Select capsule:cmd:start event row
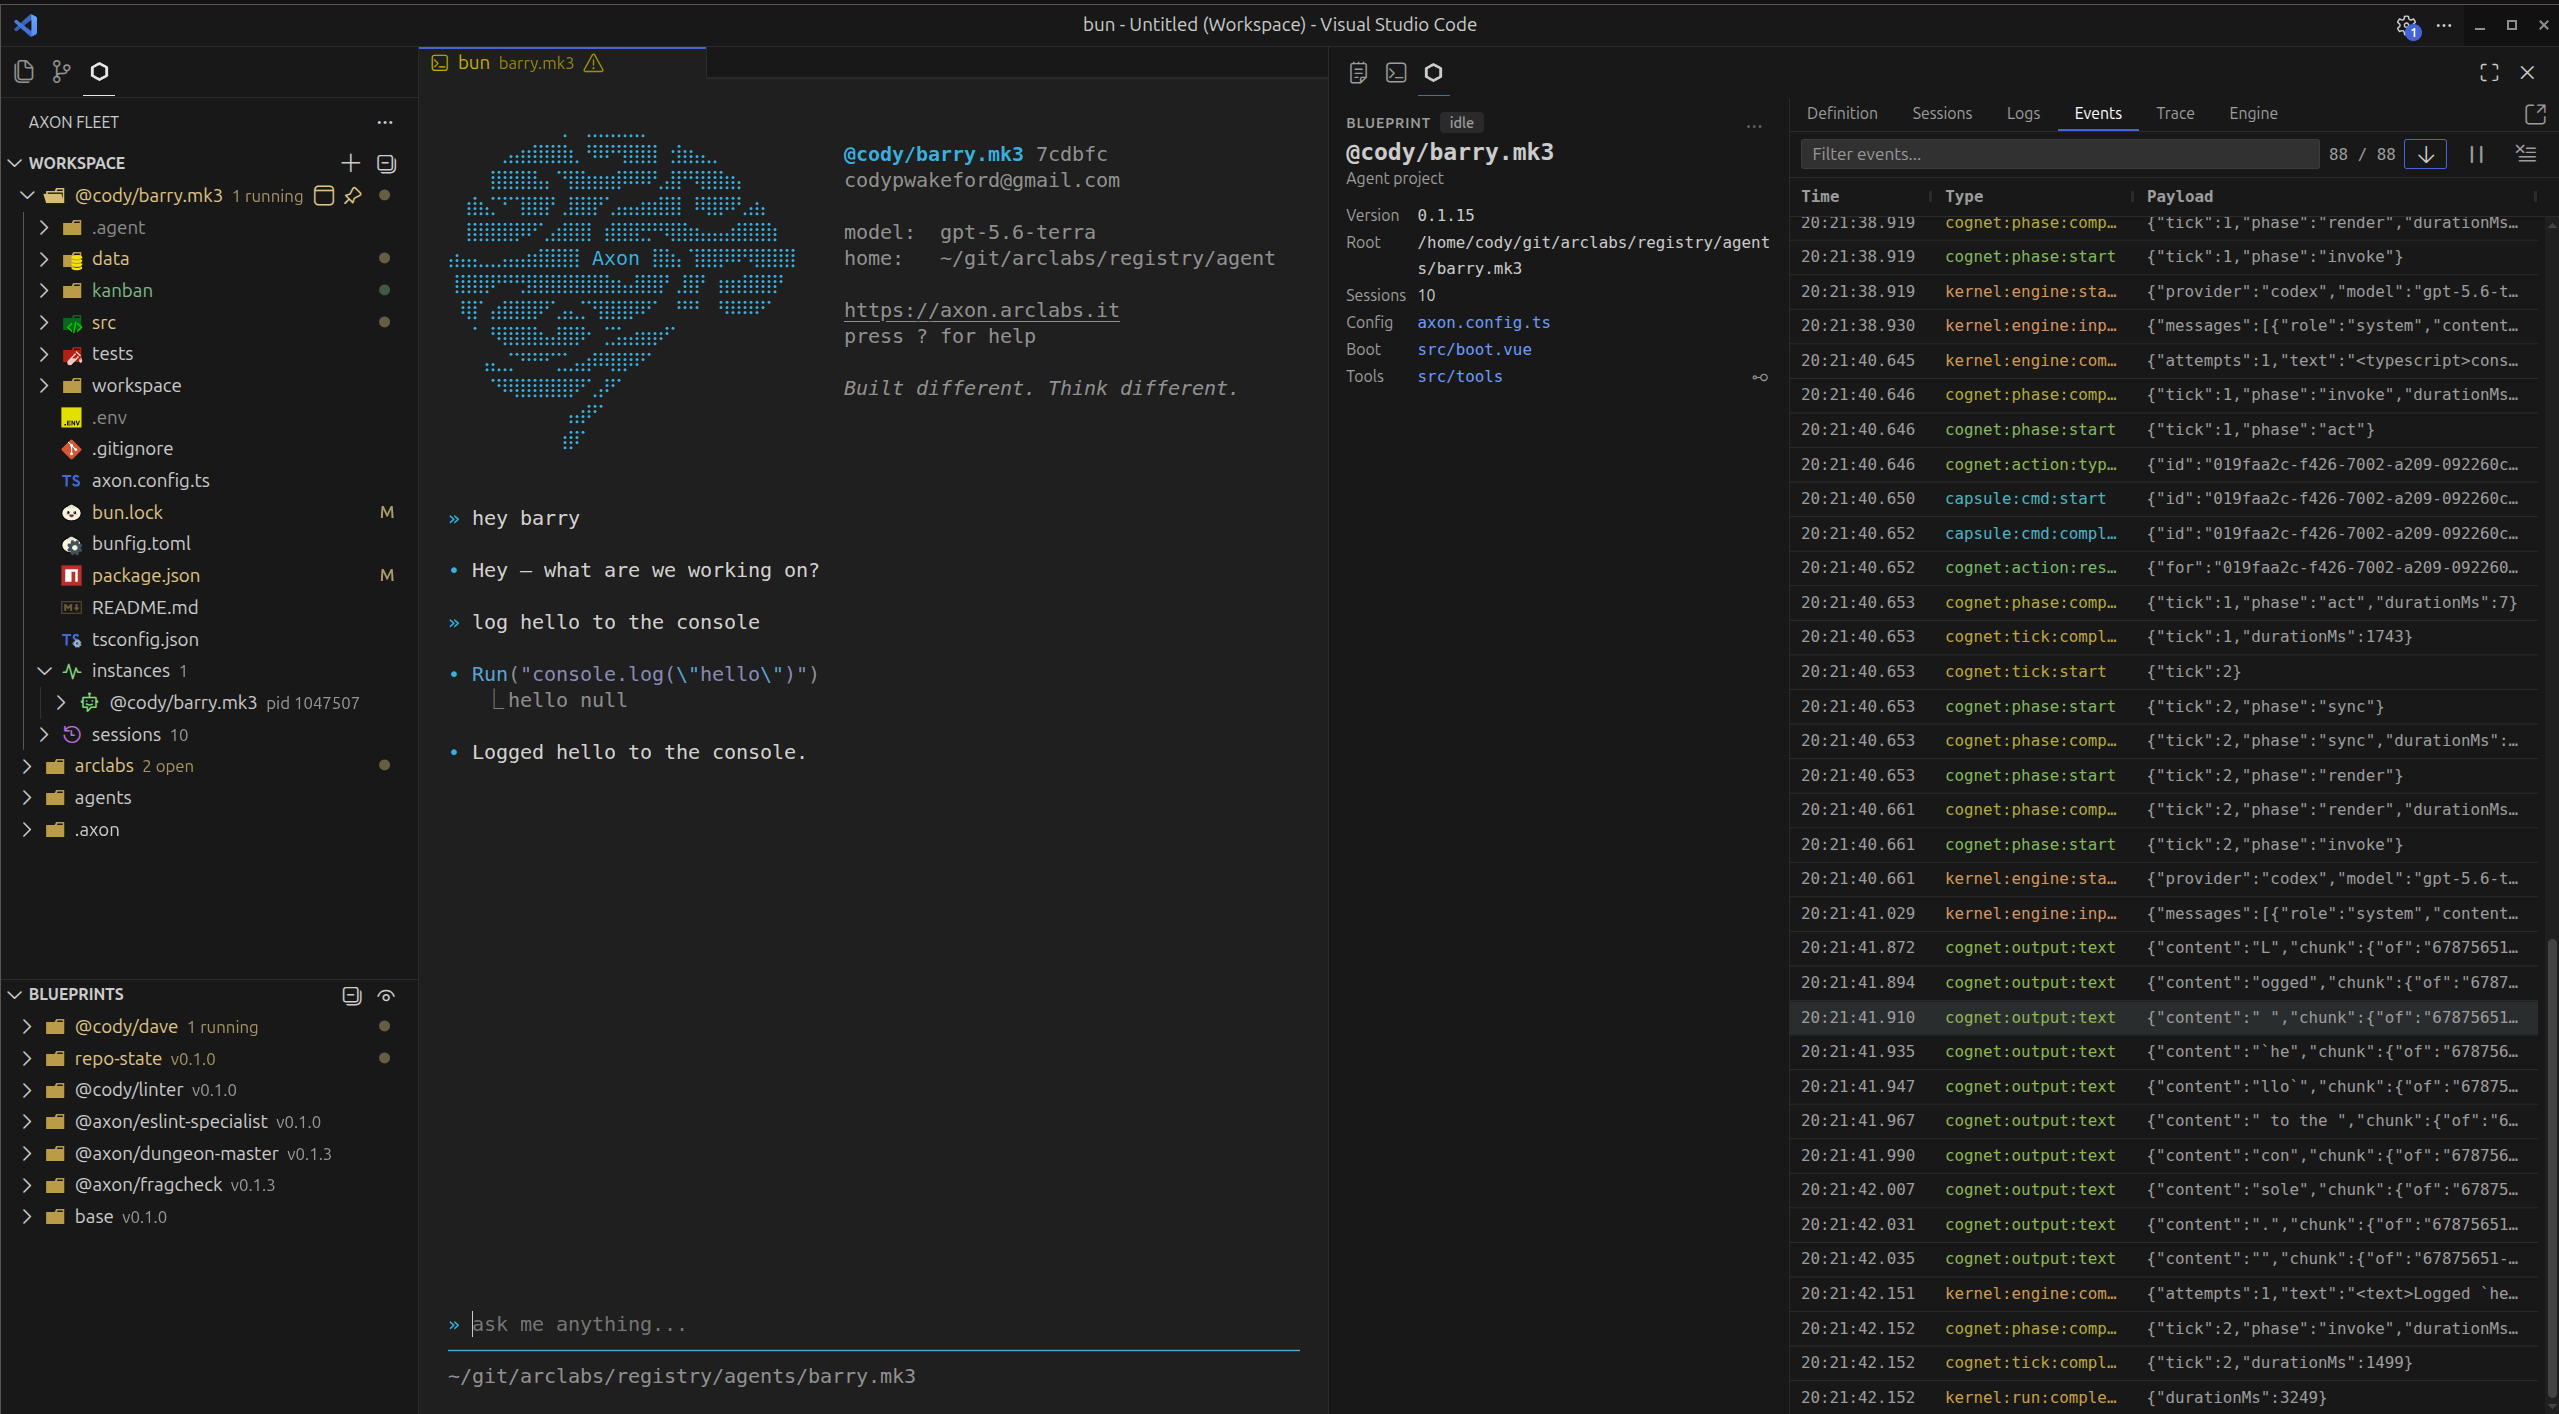 click(2164, 498)
